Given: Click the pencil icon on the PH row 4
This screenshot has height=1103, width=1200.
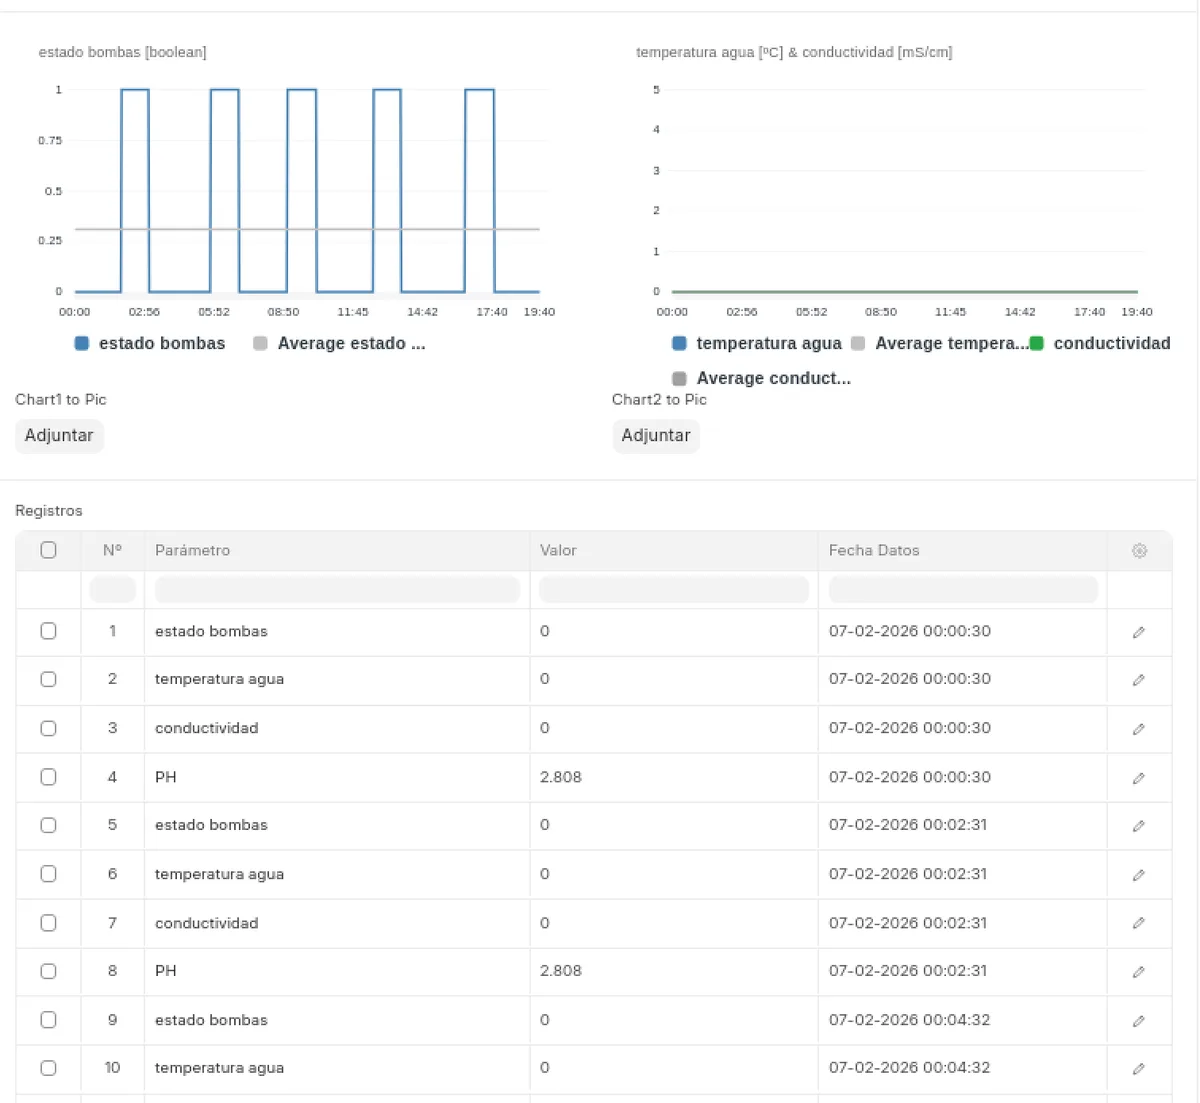Looking at the screenshot, I should click(x=1139, y=777).
